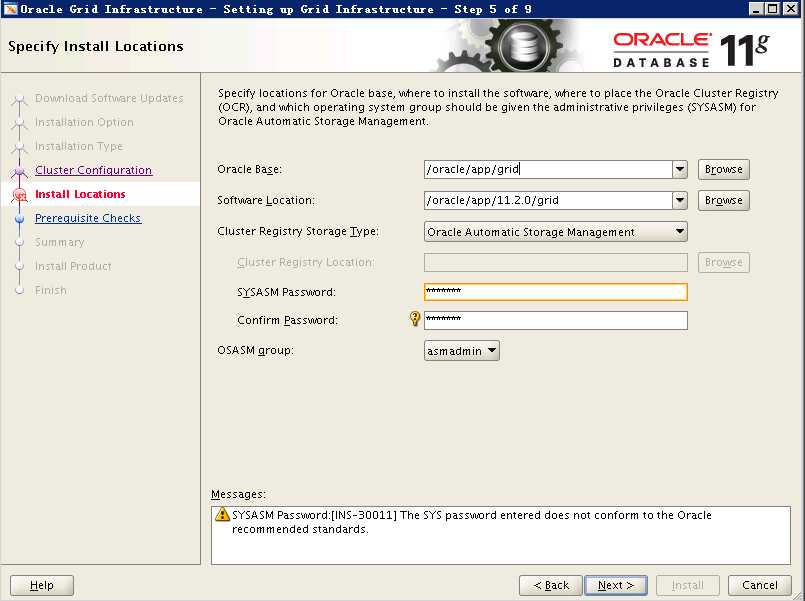Click the hint bulb icon beside Confirm Password
This screenshot has width=805, height=601.
pos(415,319)
